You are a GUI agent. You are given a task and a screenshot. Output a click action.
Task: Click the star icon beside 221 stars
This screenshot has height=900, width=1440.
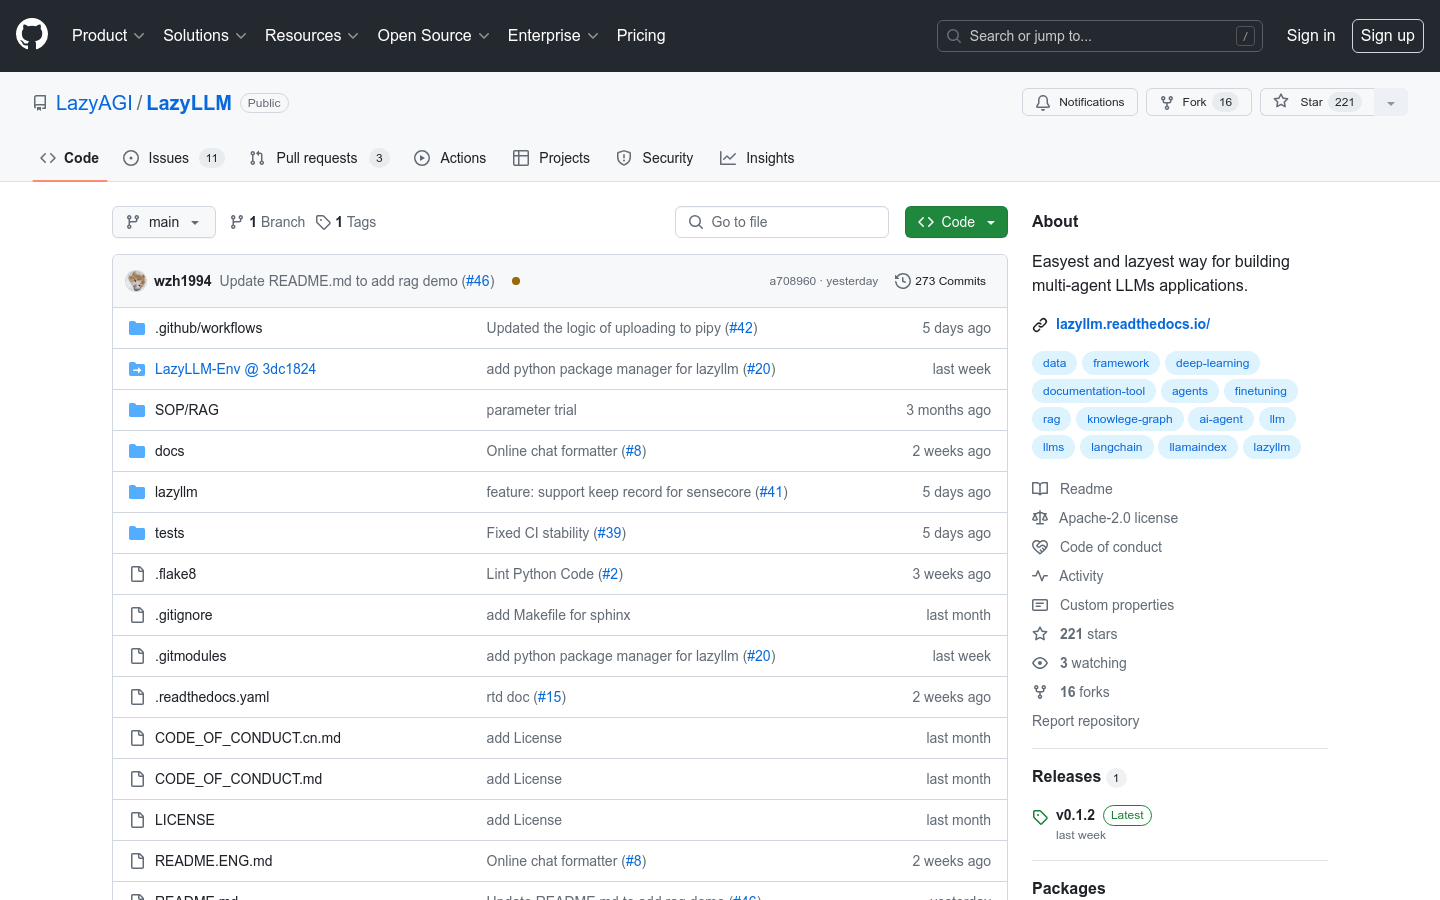1040,634
